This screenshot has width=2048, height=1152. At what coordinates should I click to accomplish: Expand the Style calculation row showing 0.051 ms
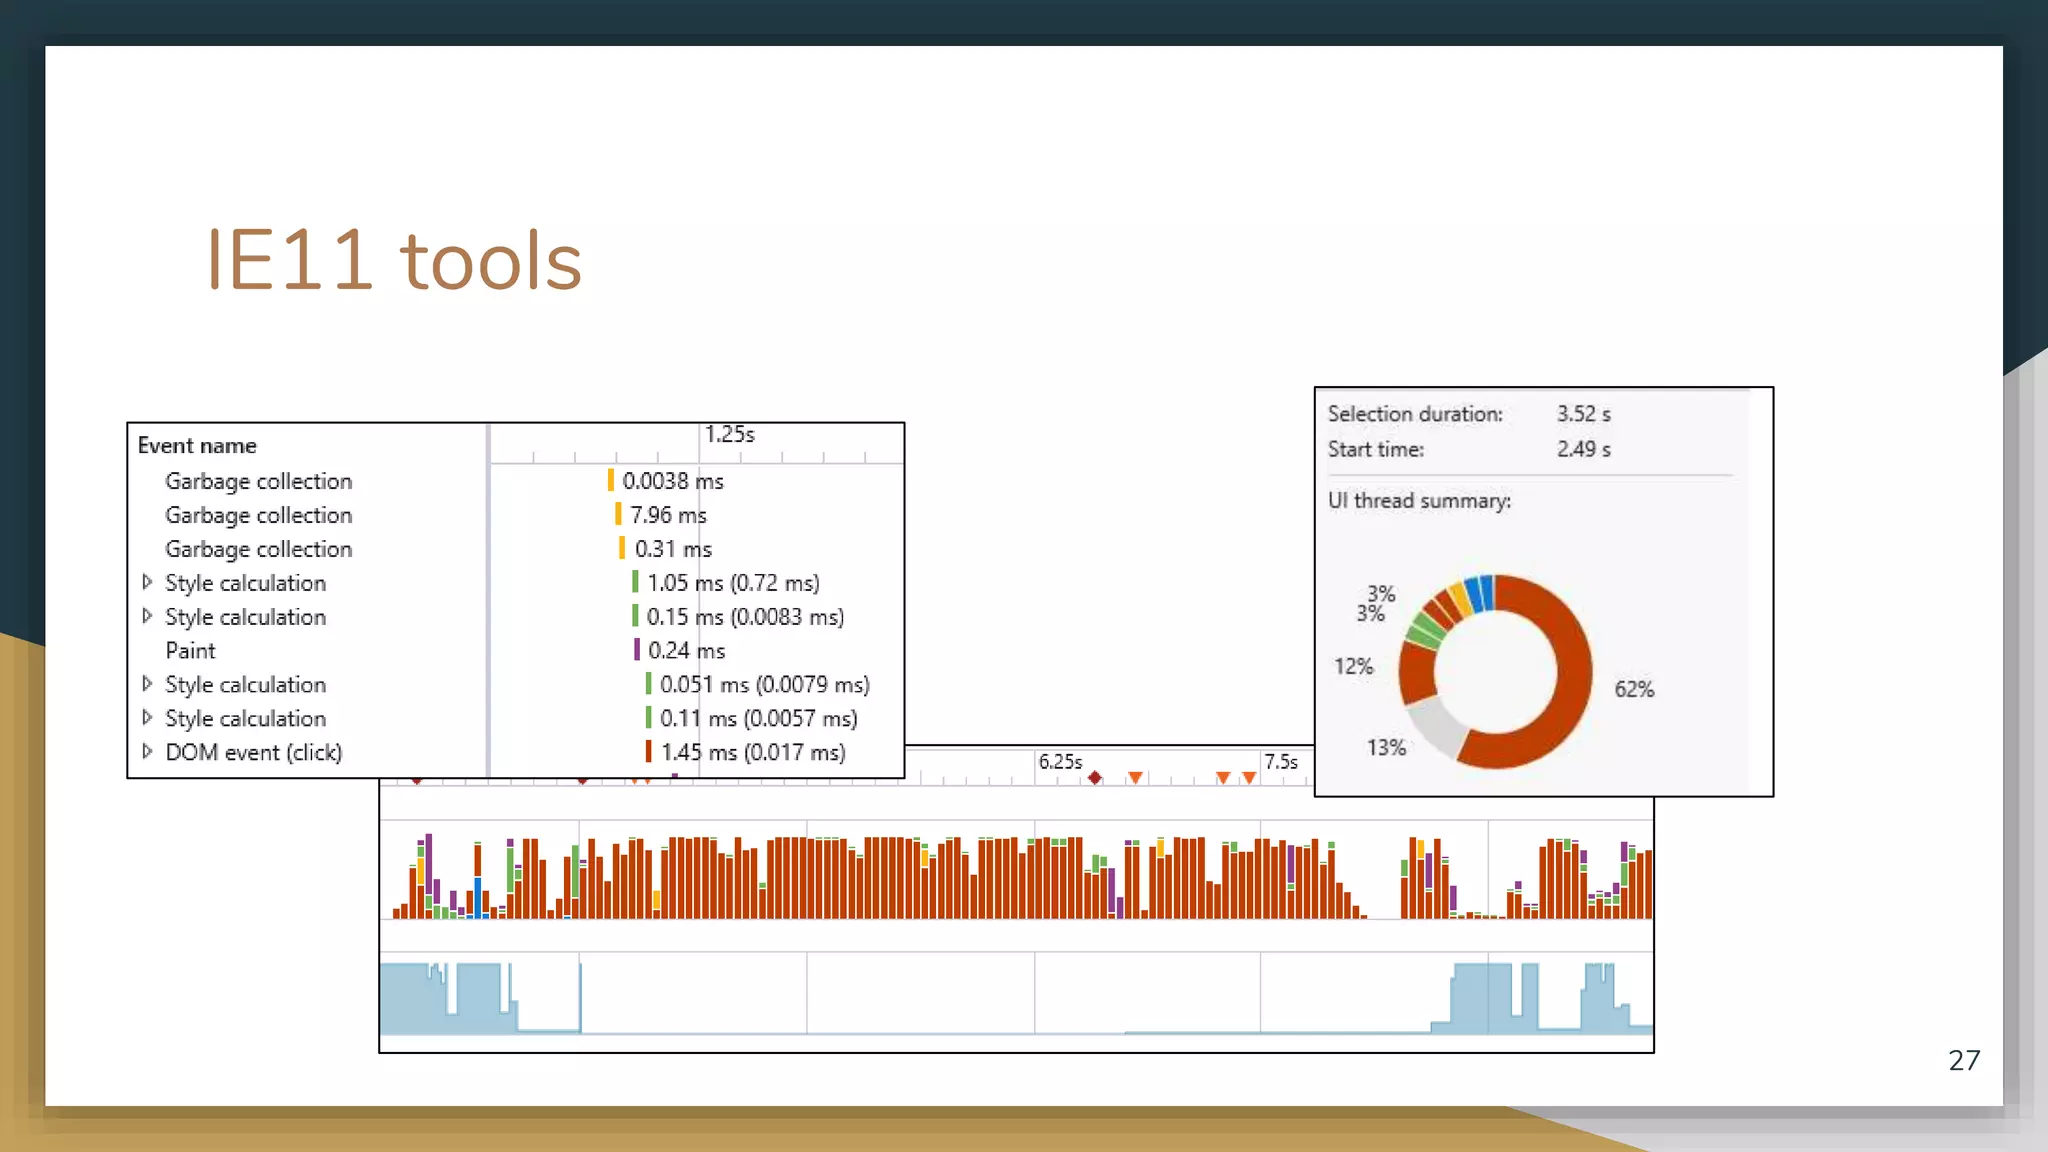tap(147, 684)
